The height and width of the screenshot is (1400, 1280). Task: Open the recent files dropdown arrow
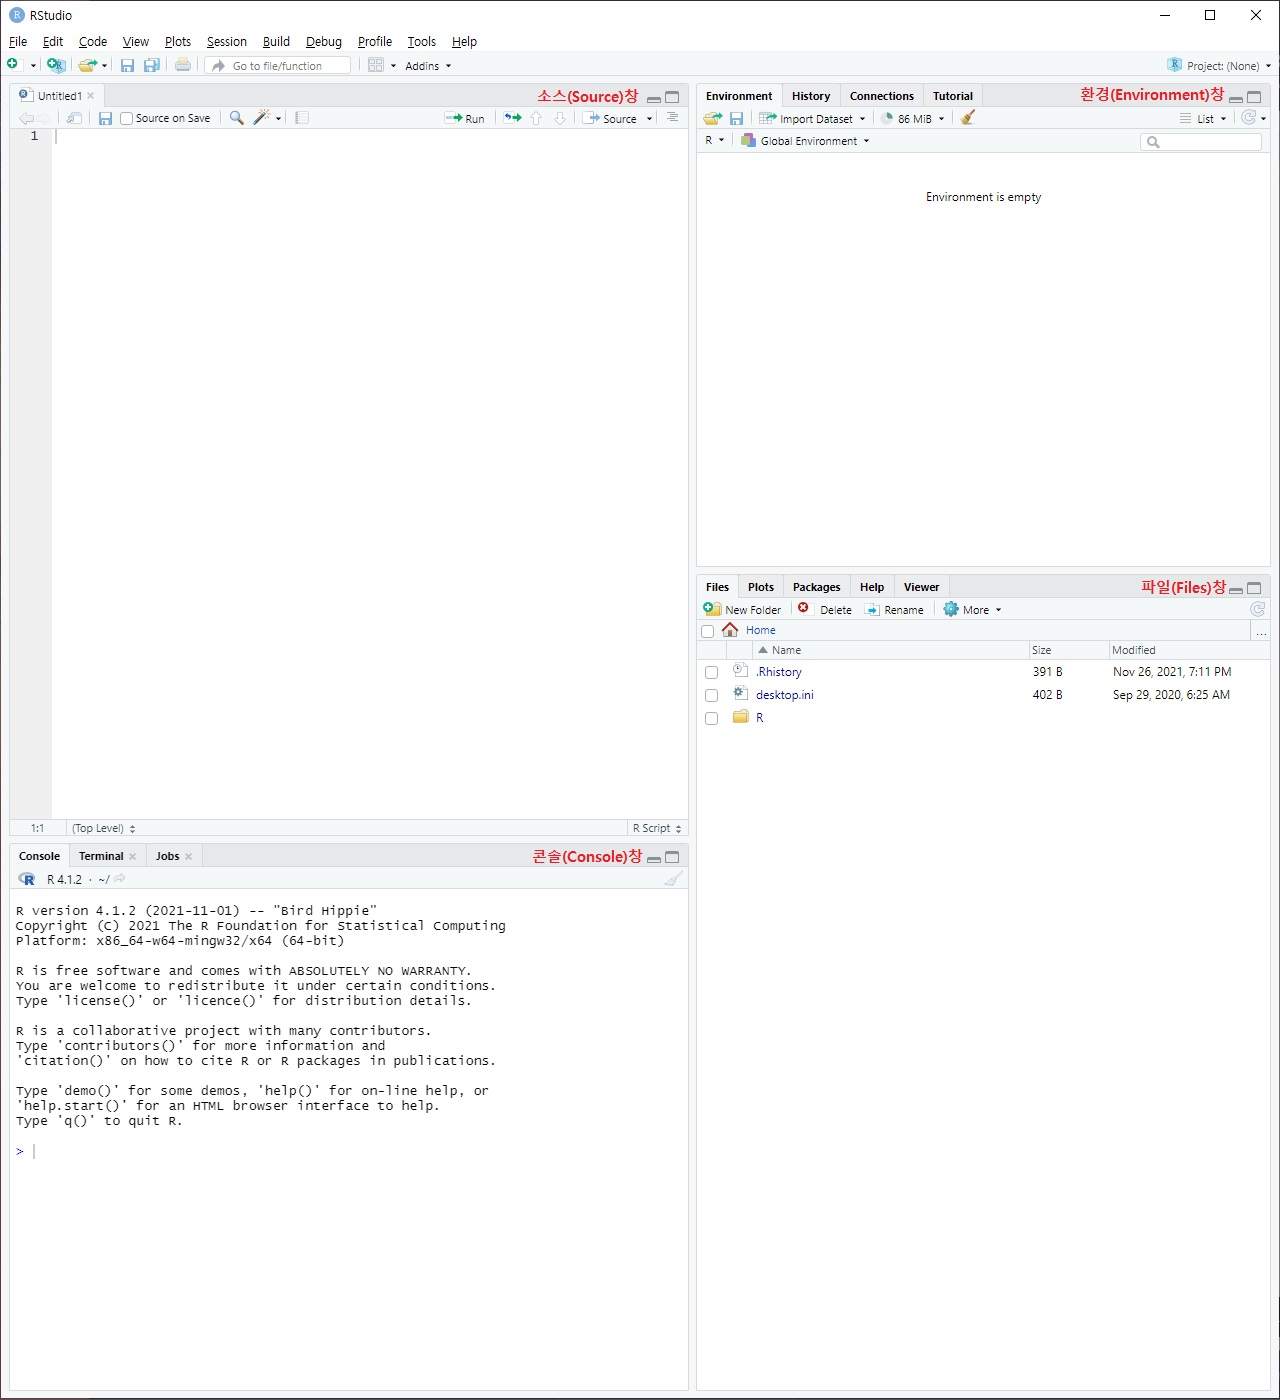tap(104, 66)
